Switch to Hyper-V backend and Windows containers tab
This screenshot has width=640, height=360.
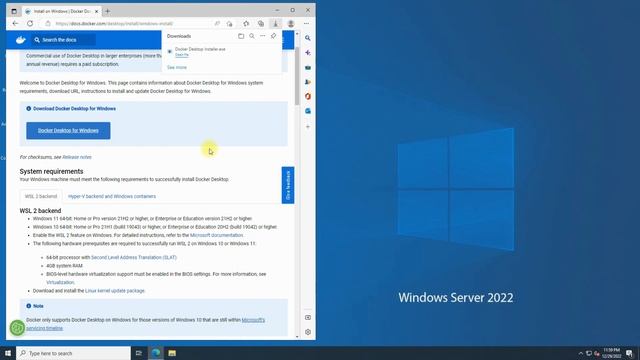112,196
